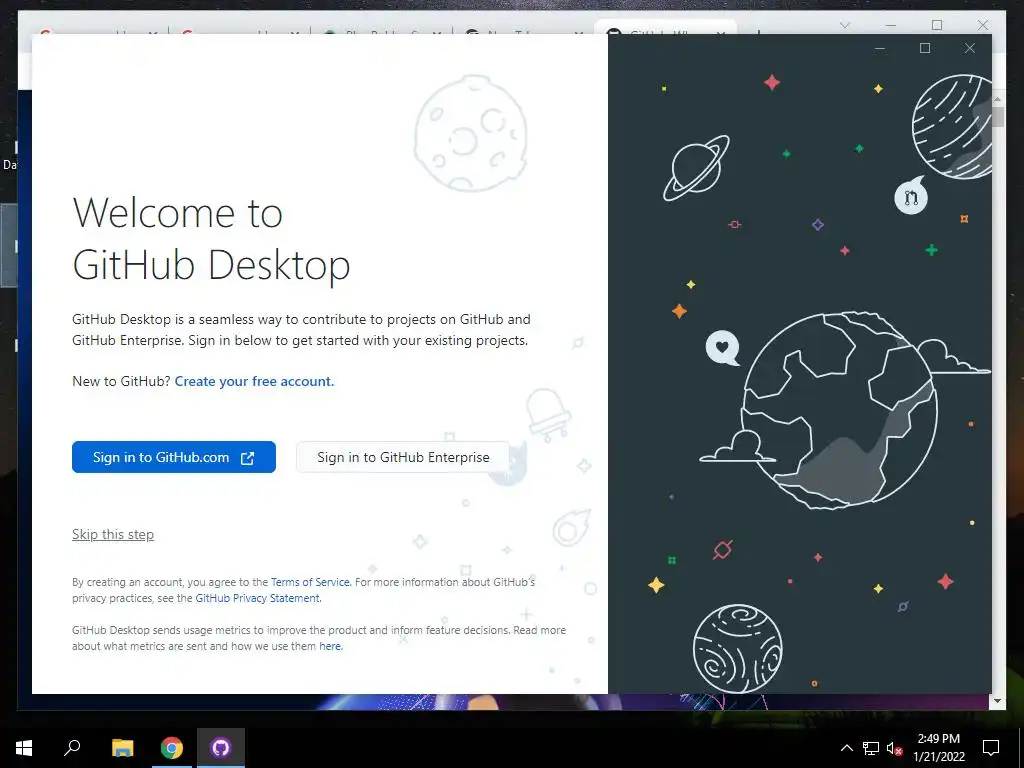
Task: Click the Skip this step link
Action: (x=113, y=534)
